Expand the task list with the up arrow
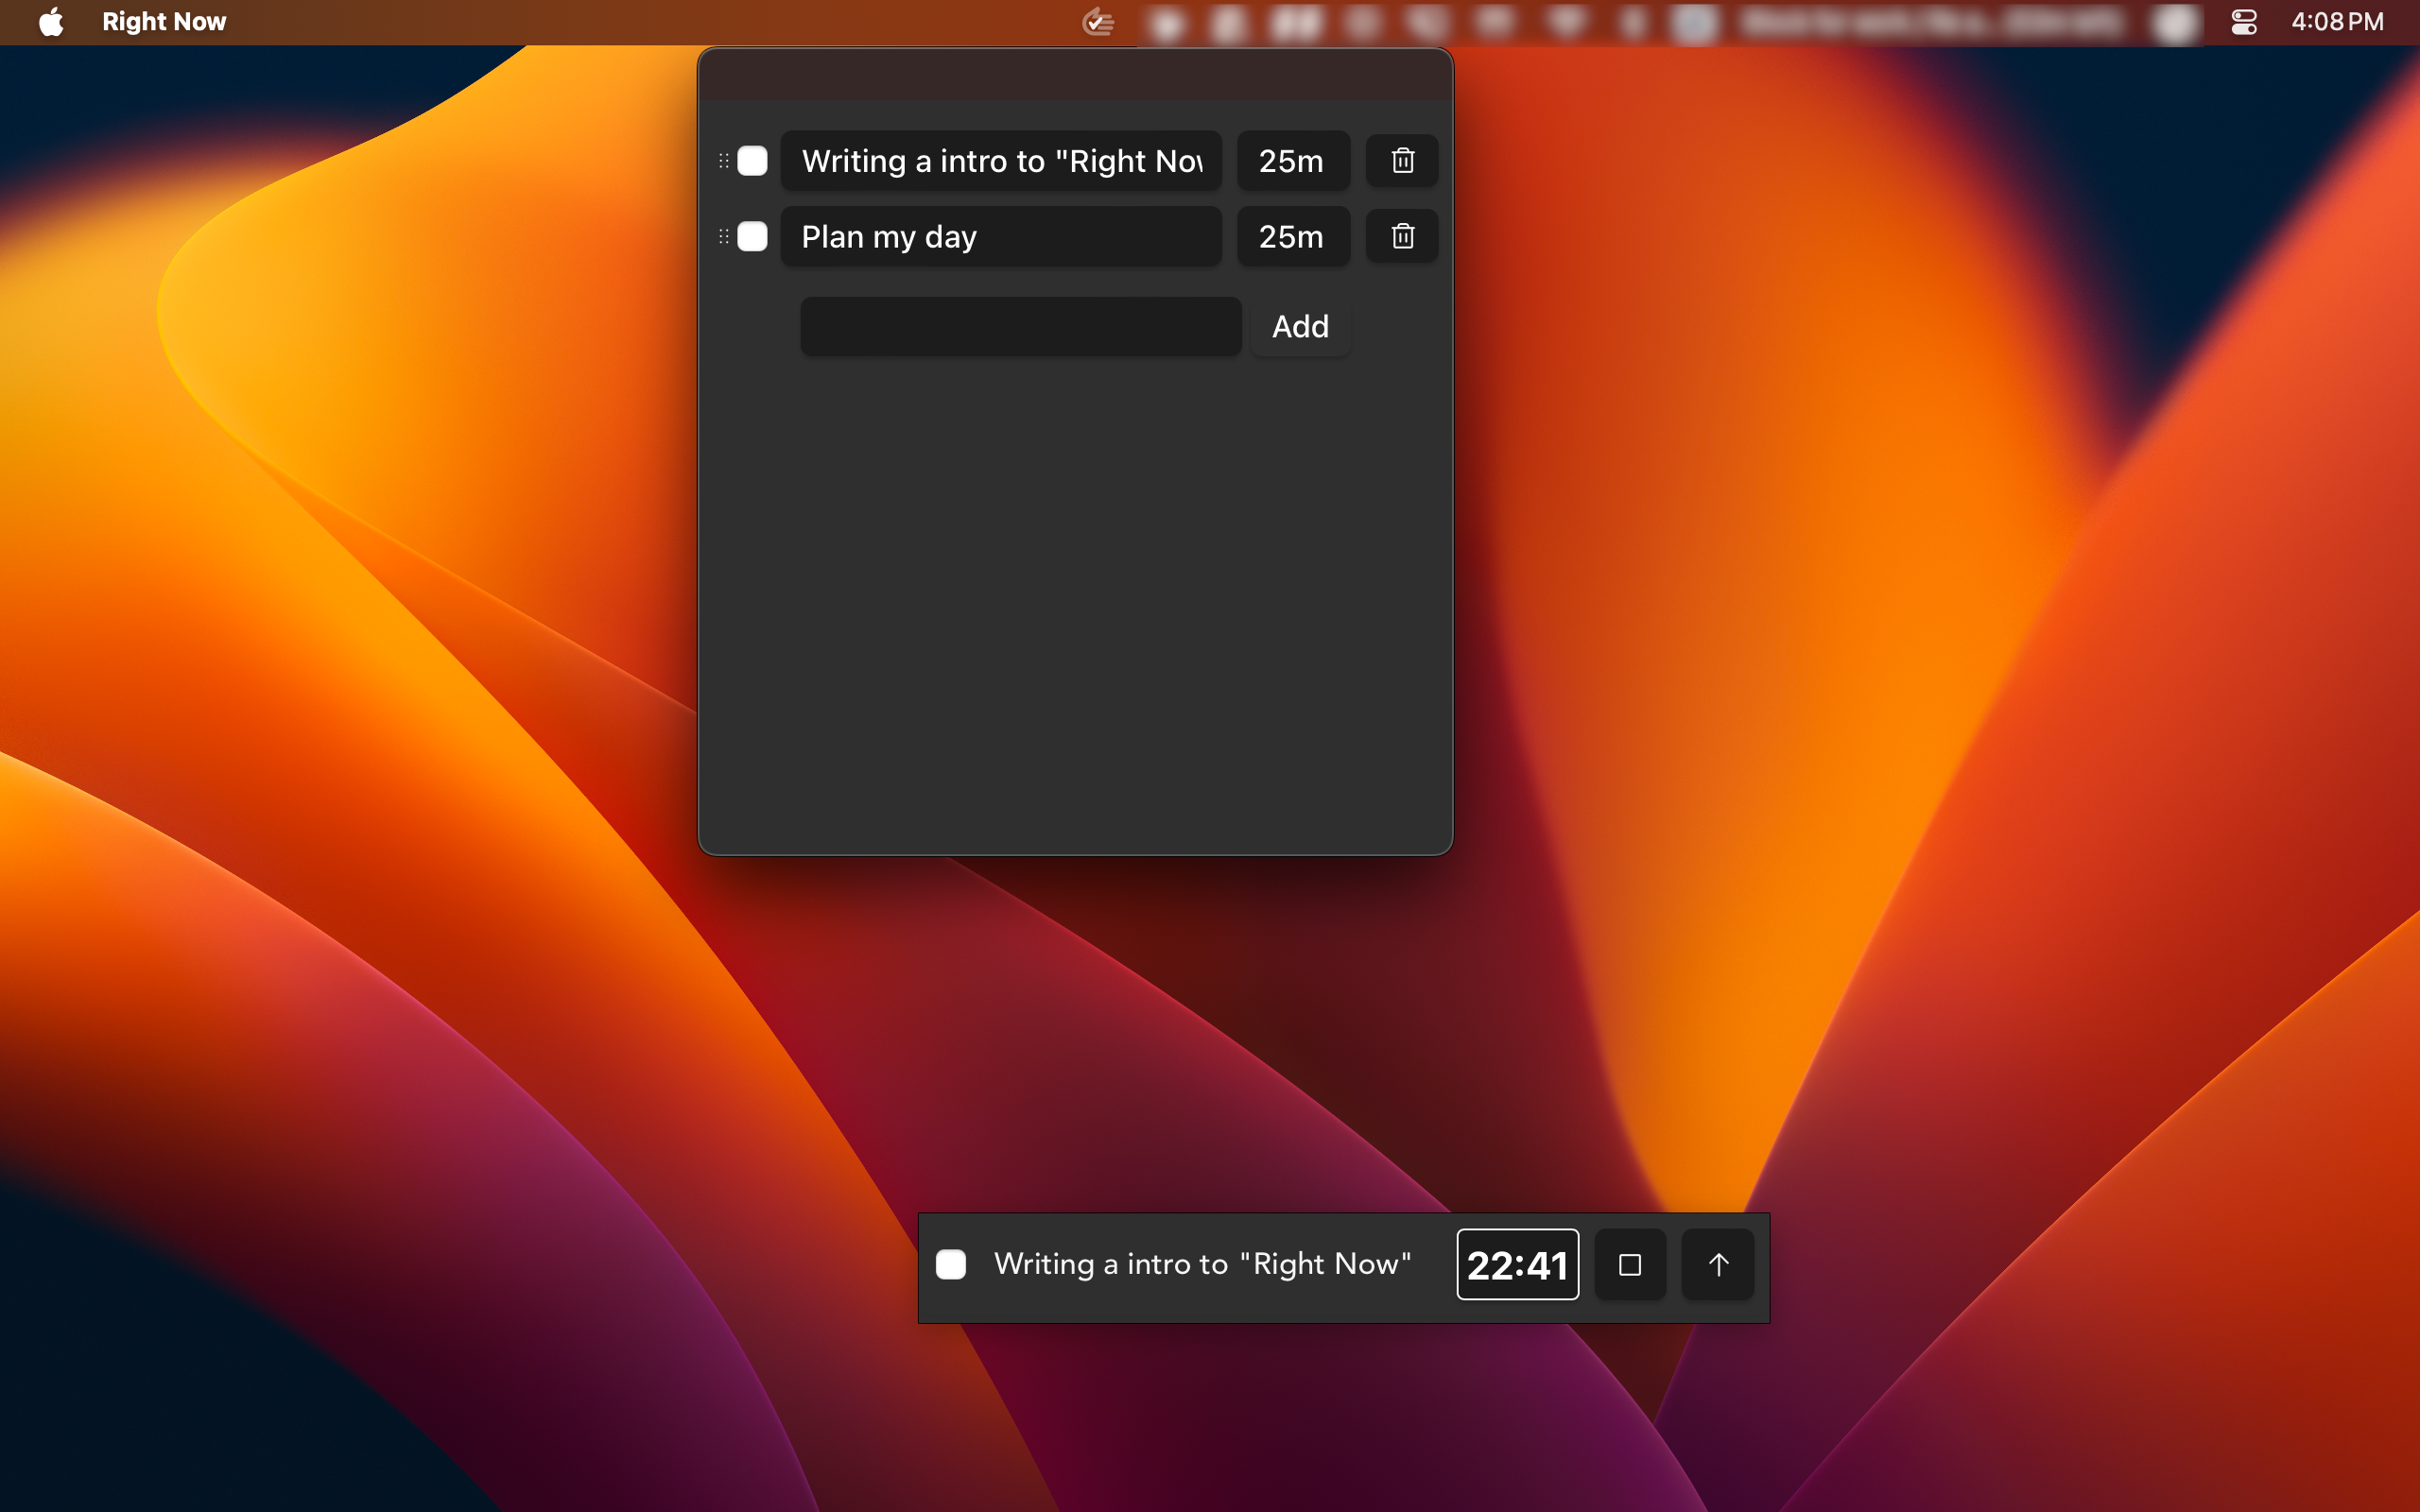 (1718, 1265)
